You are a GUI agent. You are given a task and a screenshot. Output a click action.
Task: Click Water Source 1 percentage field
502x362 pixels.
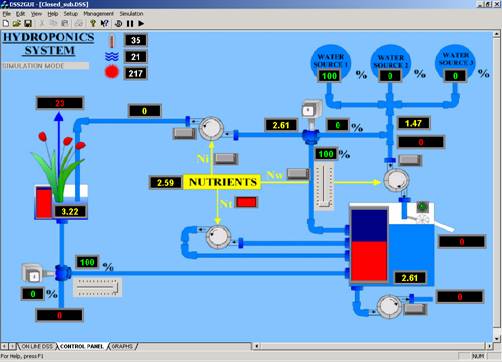(329, 76)
